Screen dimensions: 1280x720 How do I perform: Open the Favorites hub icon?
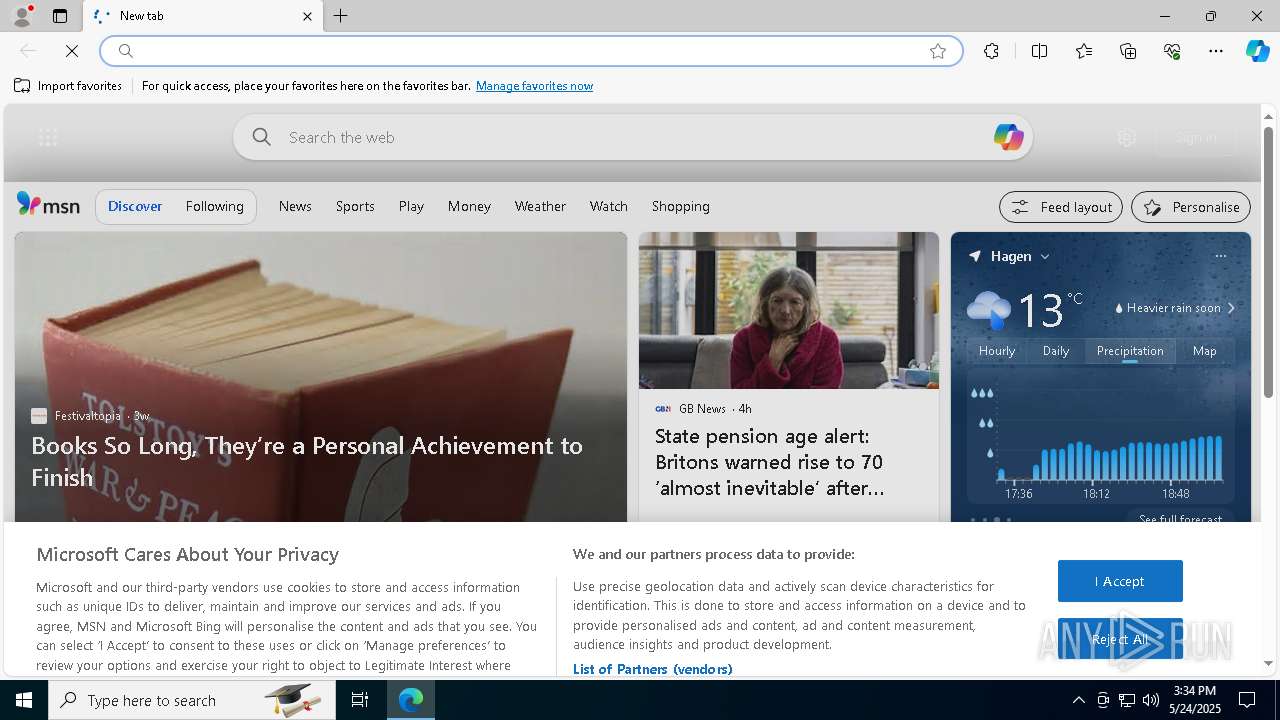(x=1084, y=51)
